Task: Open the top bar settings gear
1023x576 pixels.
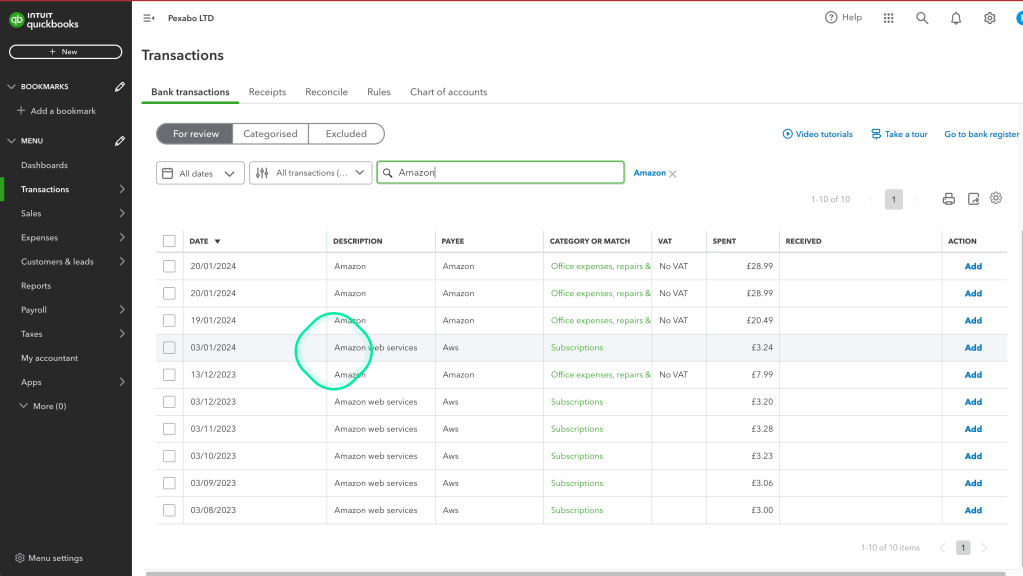Action: click(x=990, y=18)
